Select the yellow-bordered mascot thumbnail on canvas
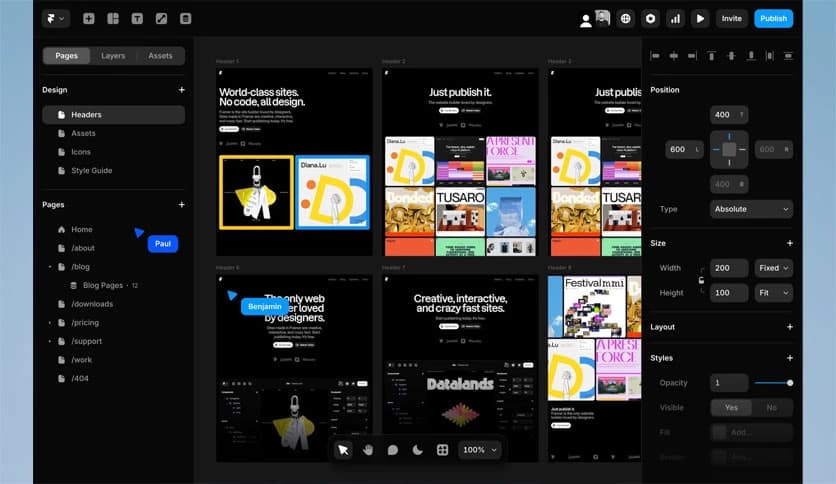Viewport: 836px width, 484px height. 256,192
